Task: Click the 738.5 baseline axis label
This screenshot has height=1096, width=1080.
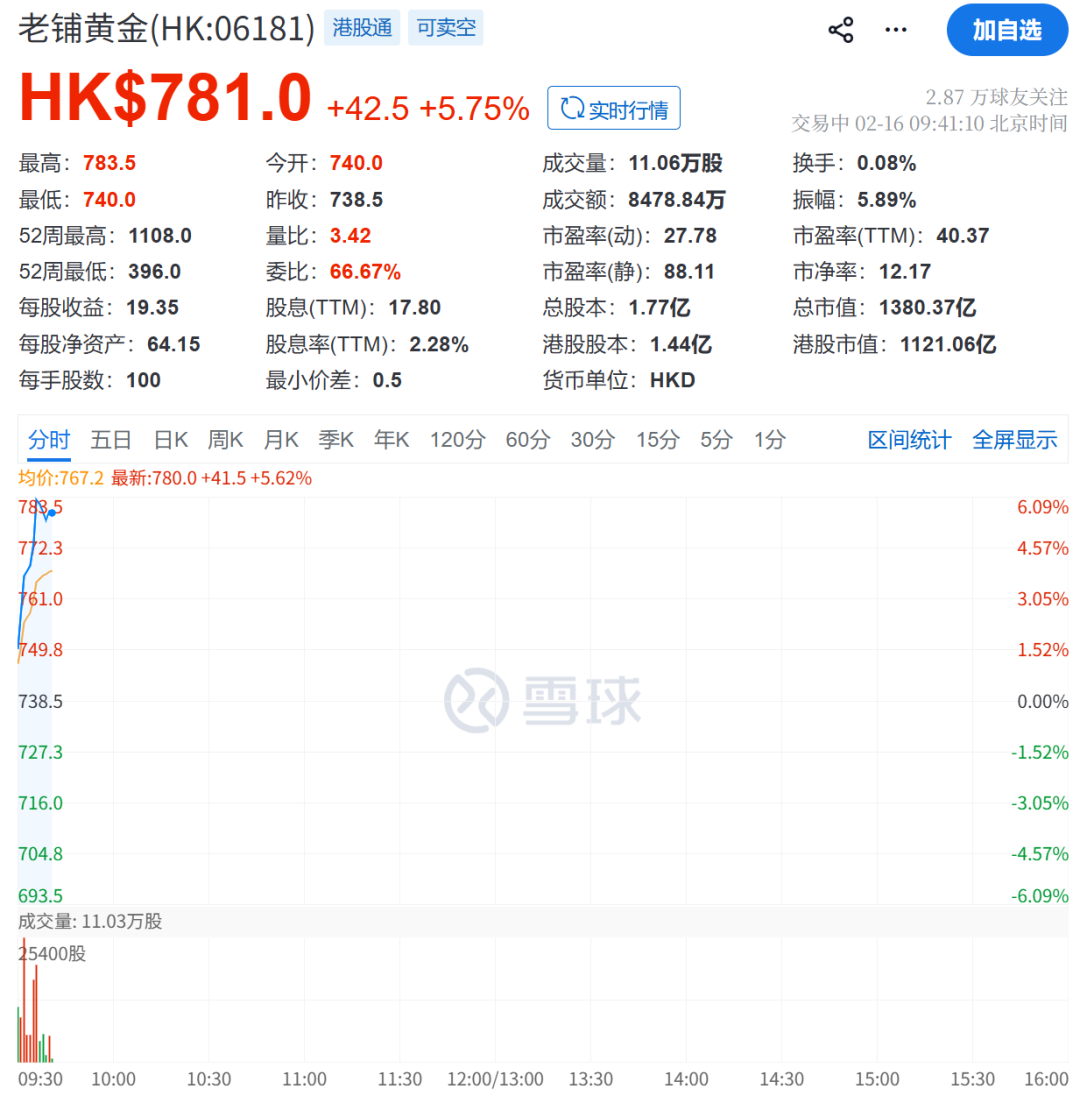Action: 41,701
